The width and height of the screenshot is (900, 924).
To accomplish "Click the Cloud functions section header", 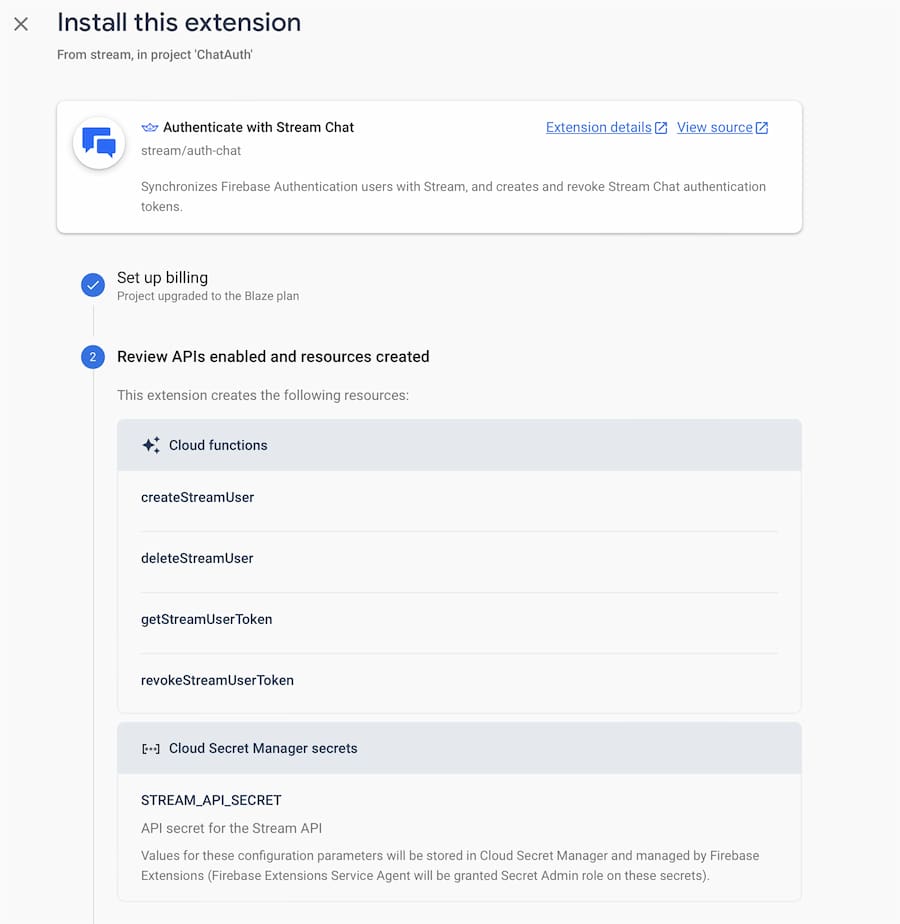I will click(459, 445).
